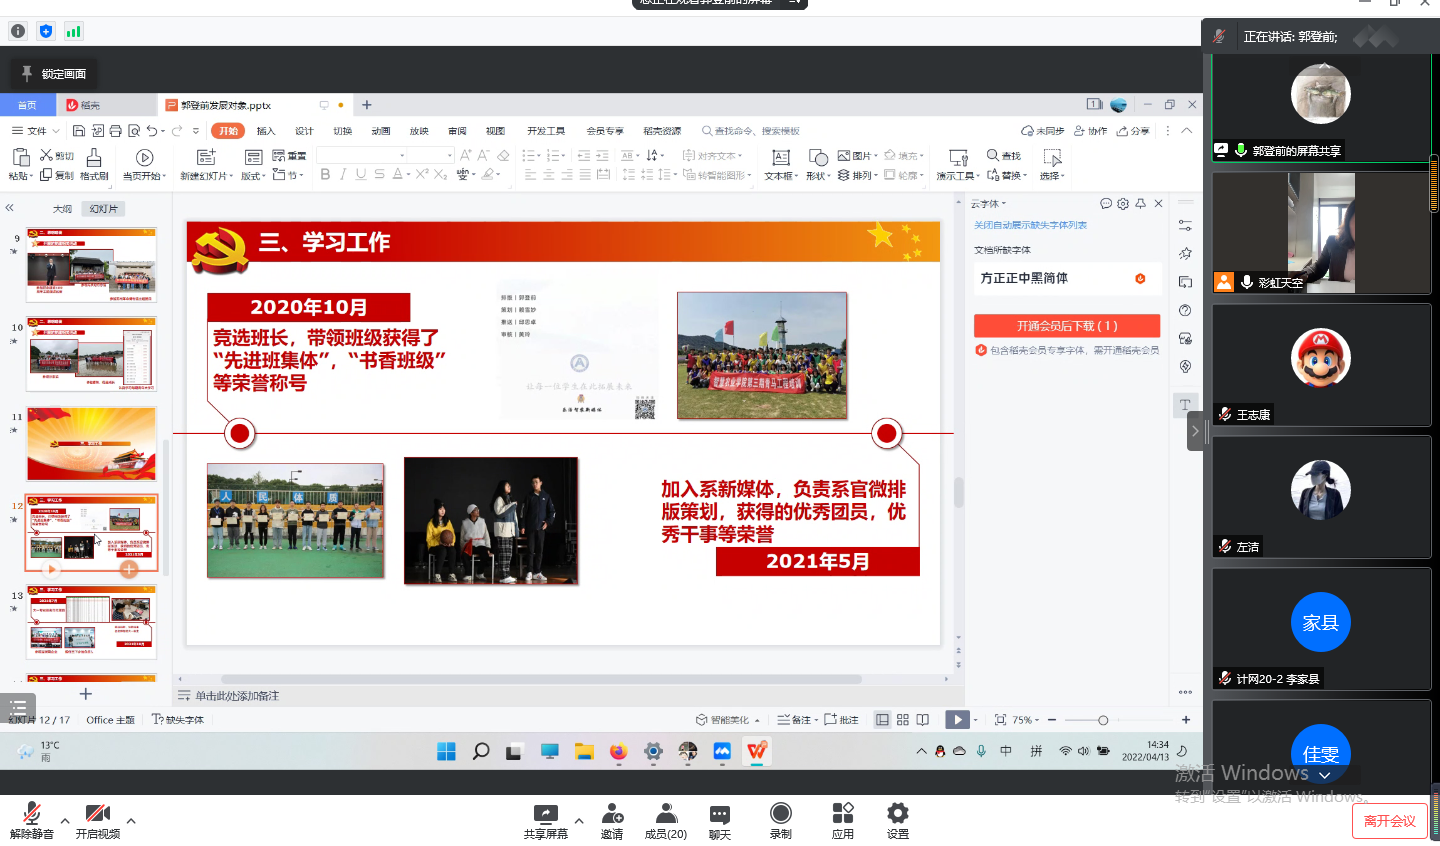Click the Clear formatting eraser icon
Viewport: 1440px width, 846px height.
pyautogui.click(x=503, y=155)
